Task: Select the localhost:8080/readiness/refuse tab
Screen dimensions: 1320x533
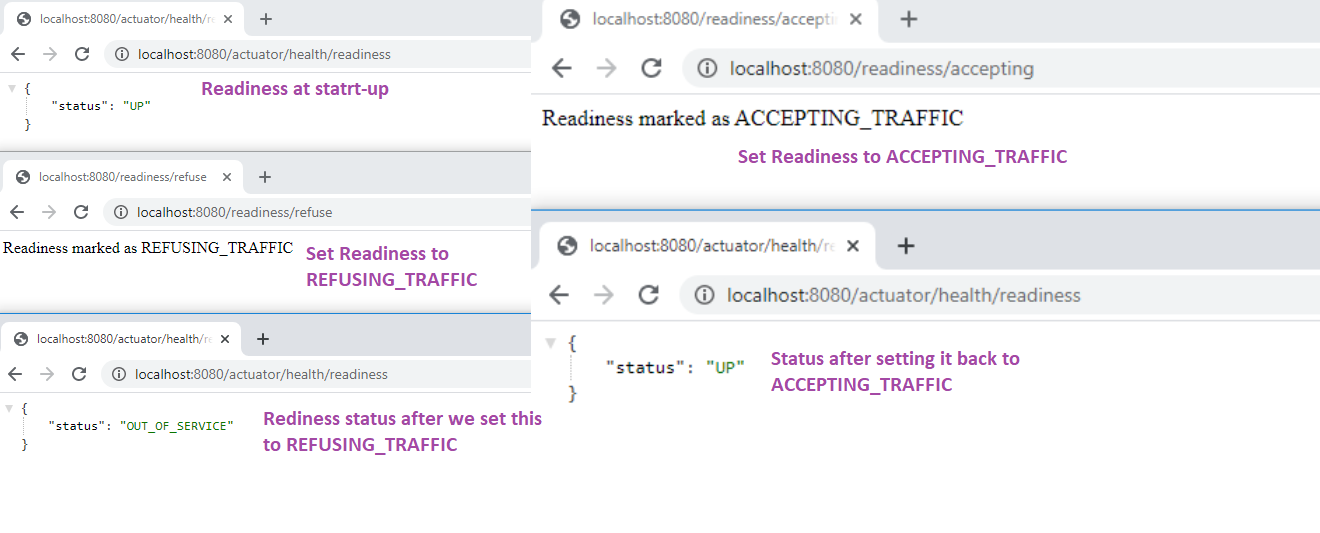Action: coord(122,177)
